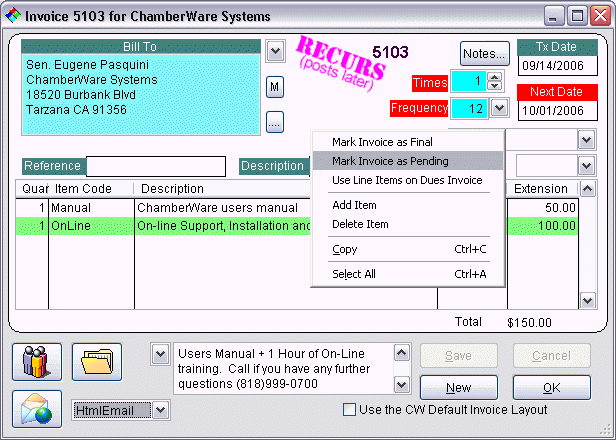Open the invoice message dropdown arrow
616x440 pixels.
[x=160, y=354]
